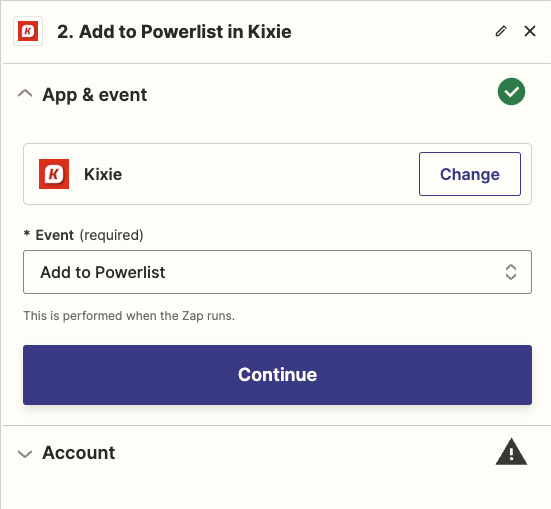Click the Kixie app name text
This screenshot has height=509, width=551.
coord(103,174)
